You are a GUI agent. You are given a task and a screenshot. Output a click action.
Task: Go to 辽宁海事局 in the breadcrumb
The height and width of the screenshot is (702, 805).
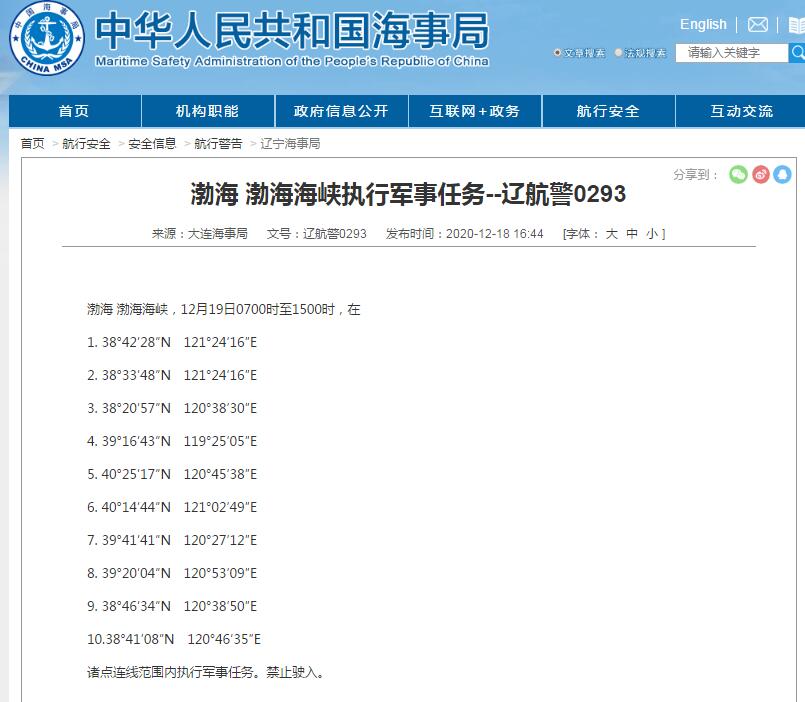(x=290, y=143)
